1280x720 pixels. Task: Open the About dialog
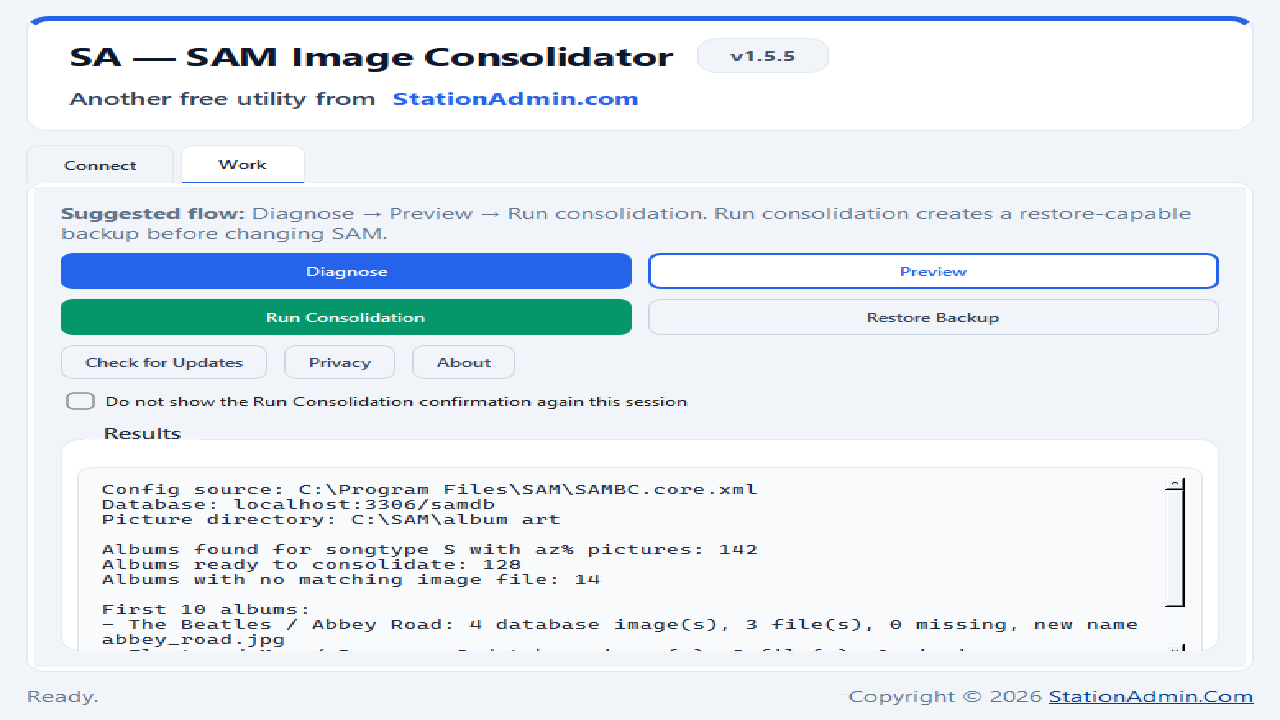tap(464, 362)
